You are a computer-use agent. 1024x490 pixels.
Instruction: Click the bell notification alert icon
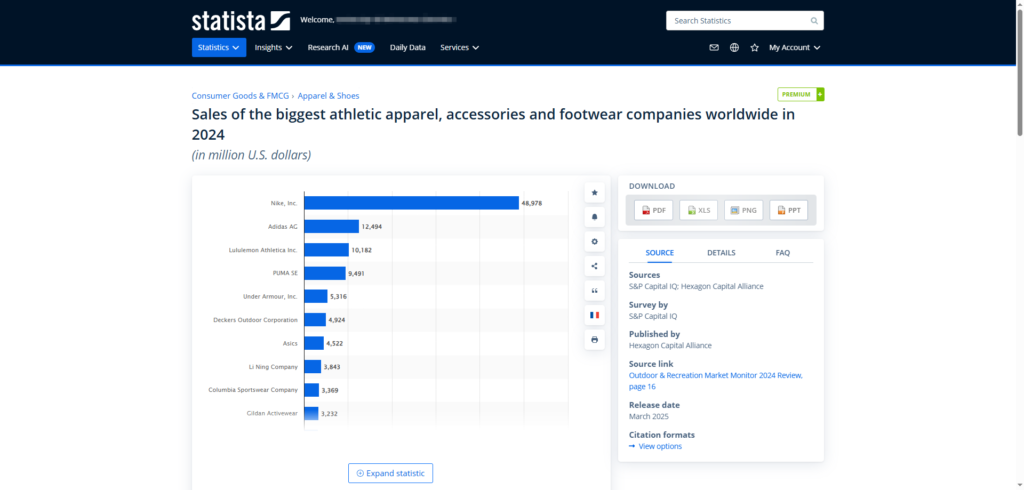click(595, 216)
